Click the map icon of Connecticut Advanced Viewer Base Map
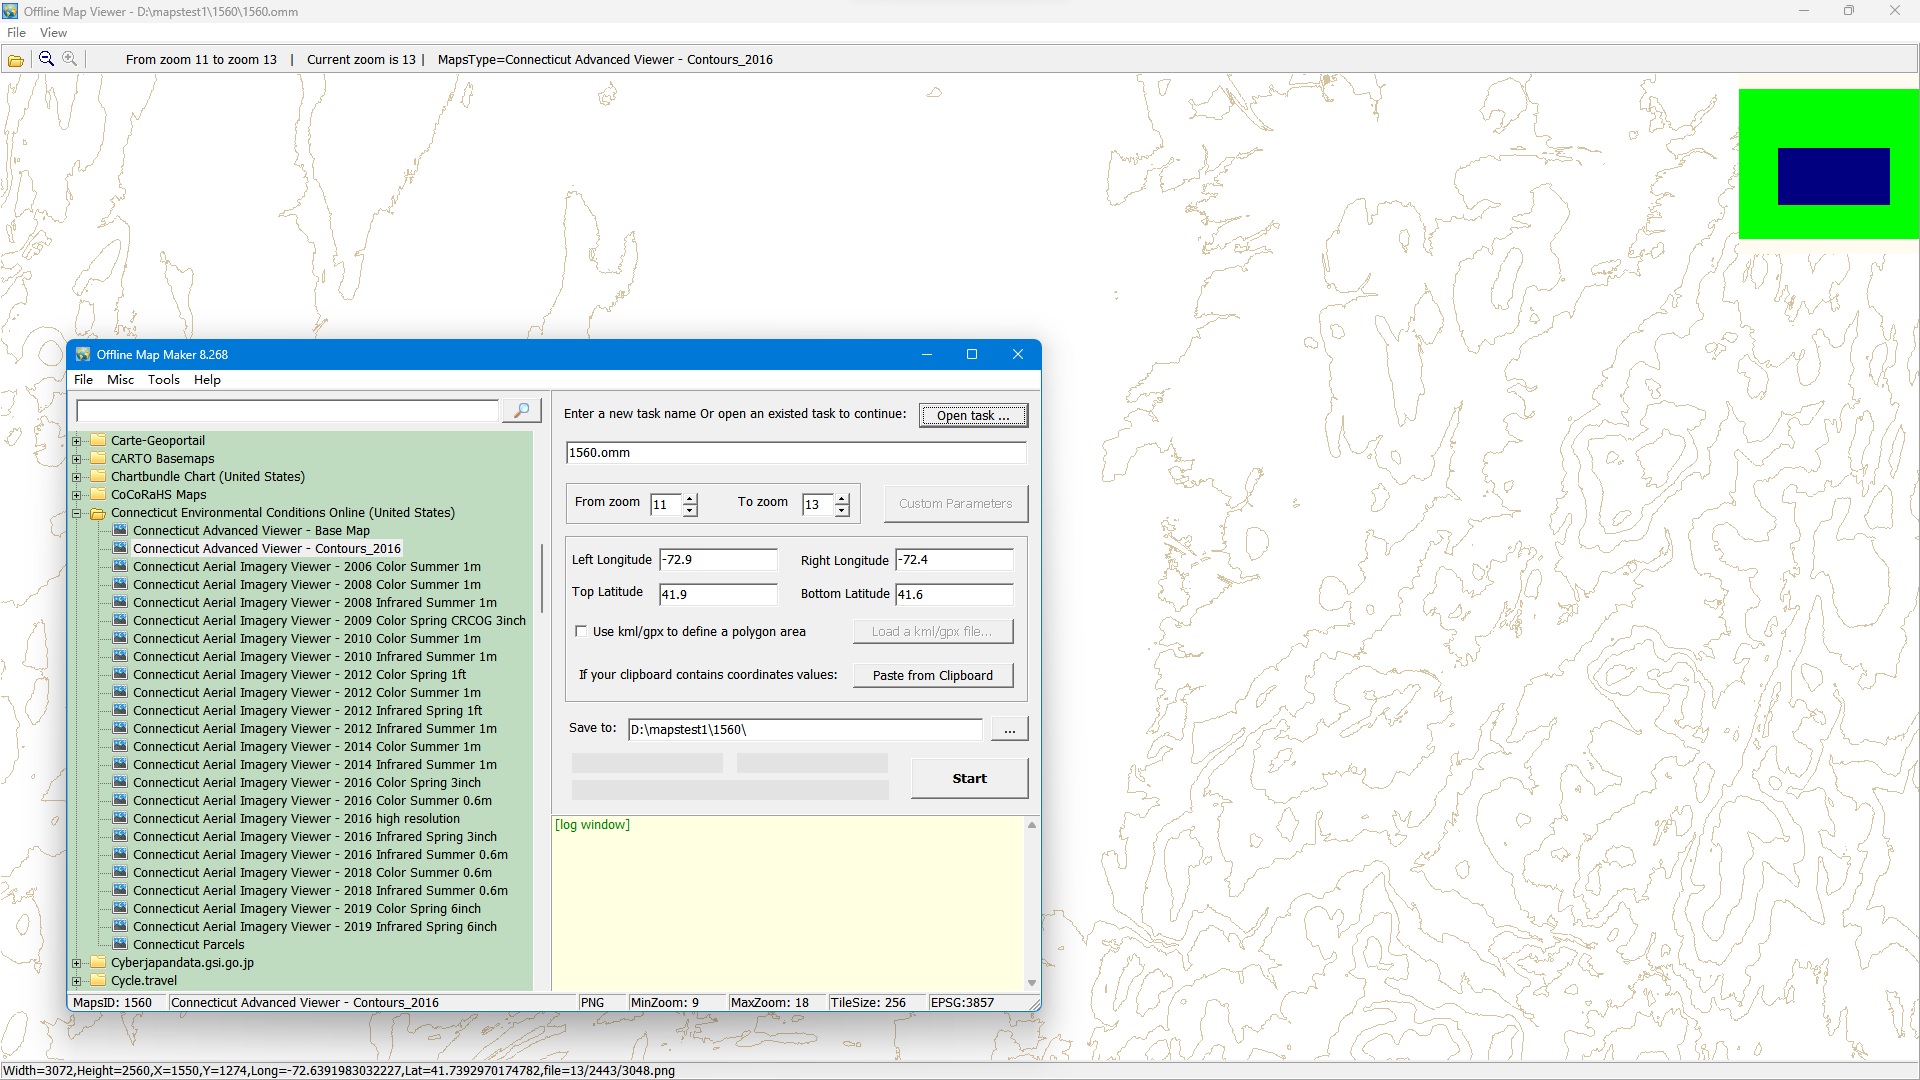The height and width of the screenshot is (1080, 1920). pyautogui.click(x=120, y=530)
